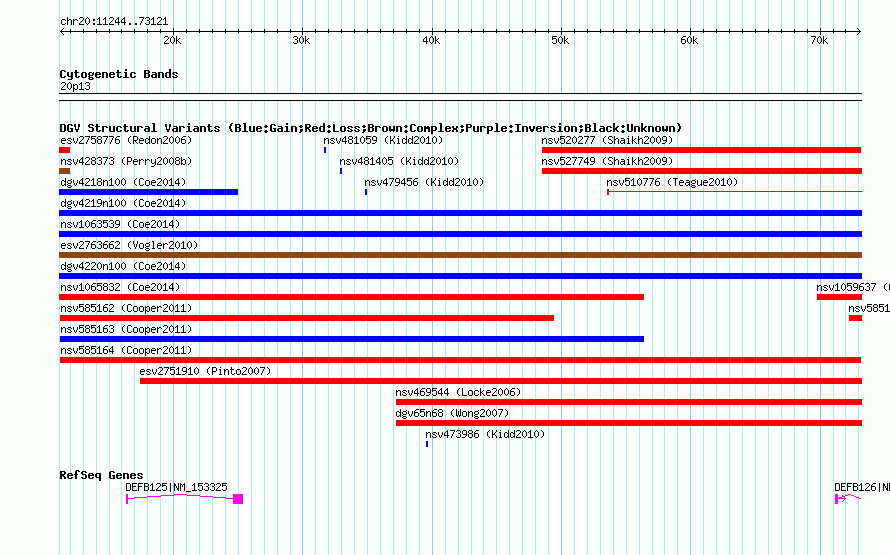This screenshot has height=555, width=890.
Task: Click the esv2751910 (Pinto2007) label
Action: point(205,371)
